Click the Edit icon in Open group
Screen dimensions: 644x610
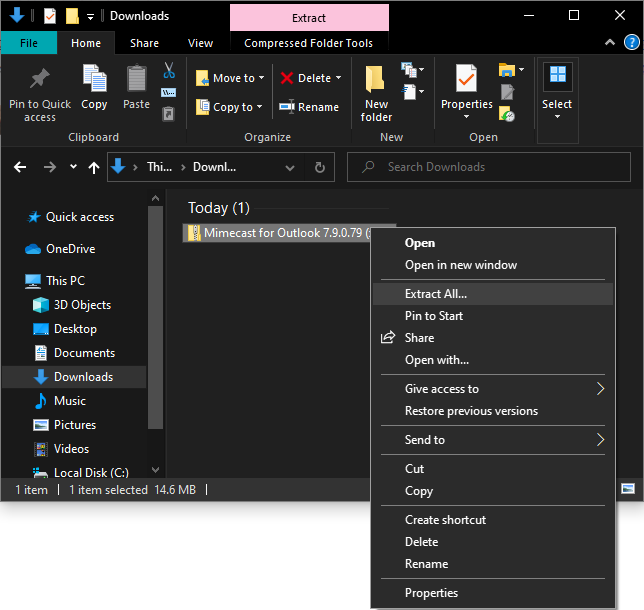(507, 92)
